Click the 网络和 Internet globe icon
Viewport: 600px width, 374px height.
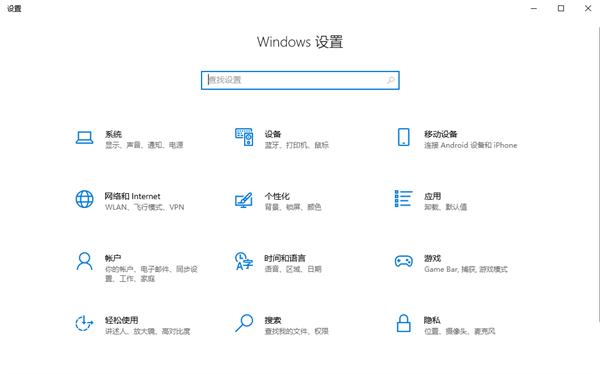coord(84,199)
